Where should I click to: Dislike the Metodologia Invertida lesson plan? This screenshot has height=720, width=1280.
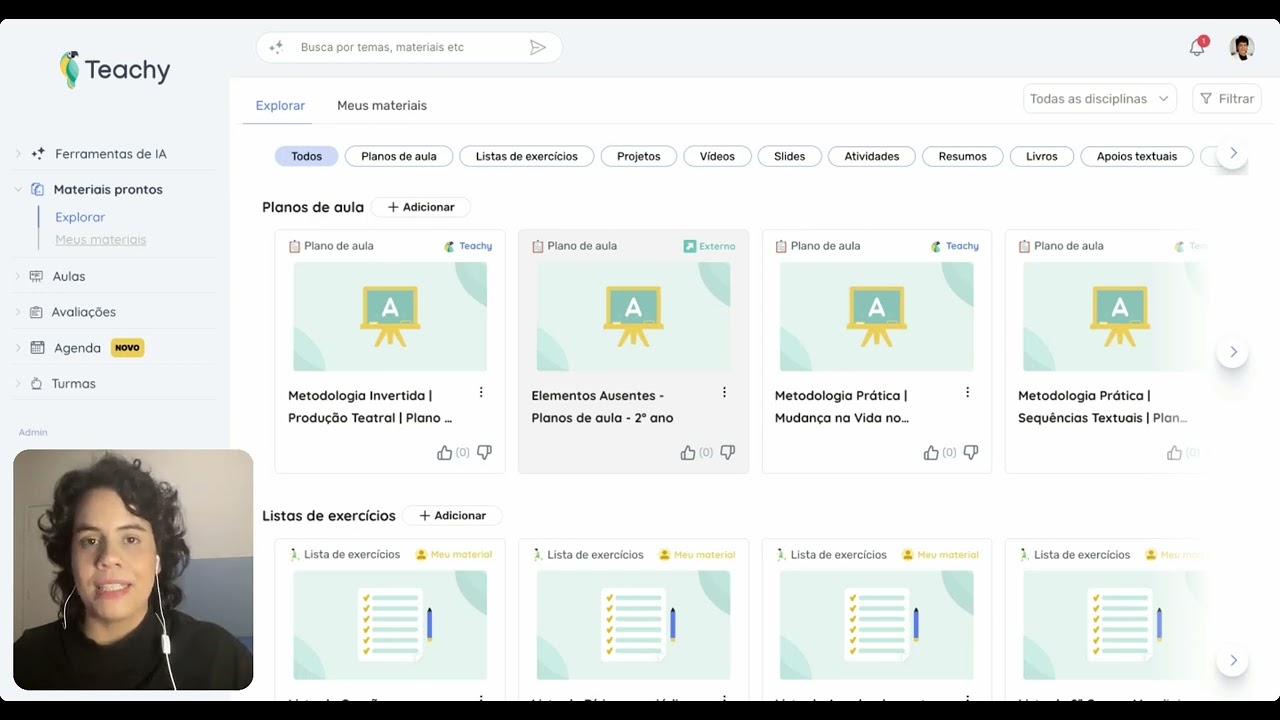tap(484, 453)
